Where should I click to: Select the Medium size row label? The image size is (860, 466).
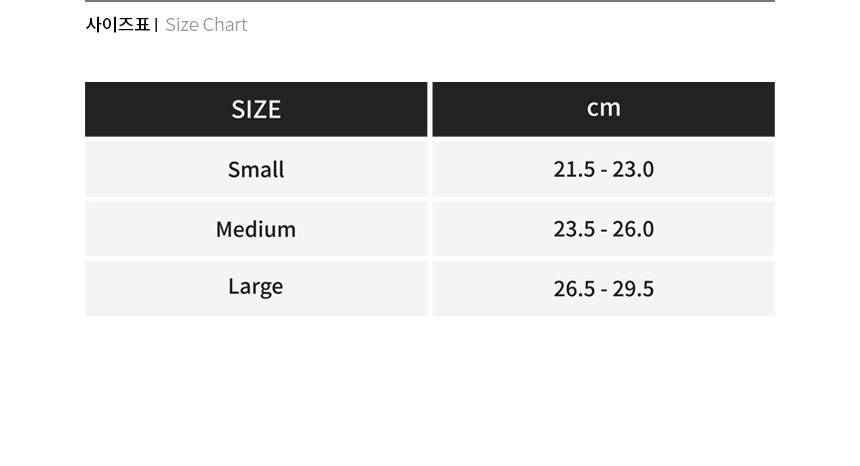256,229
